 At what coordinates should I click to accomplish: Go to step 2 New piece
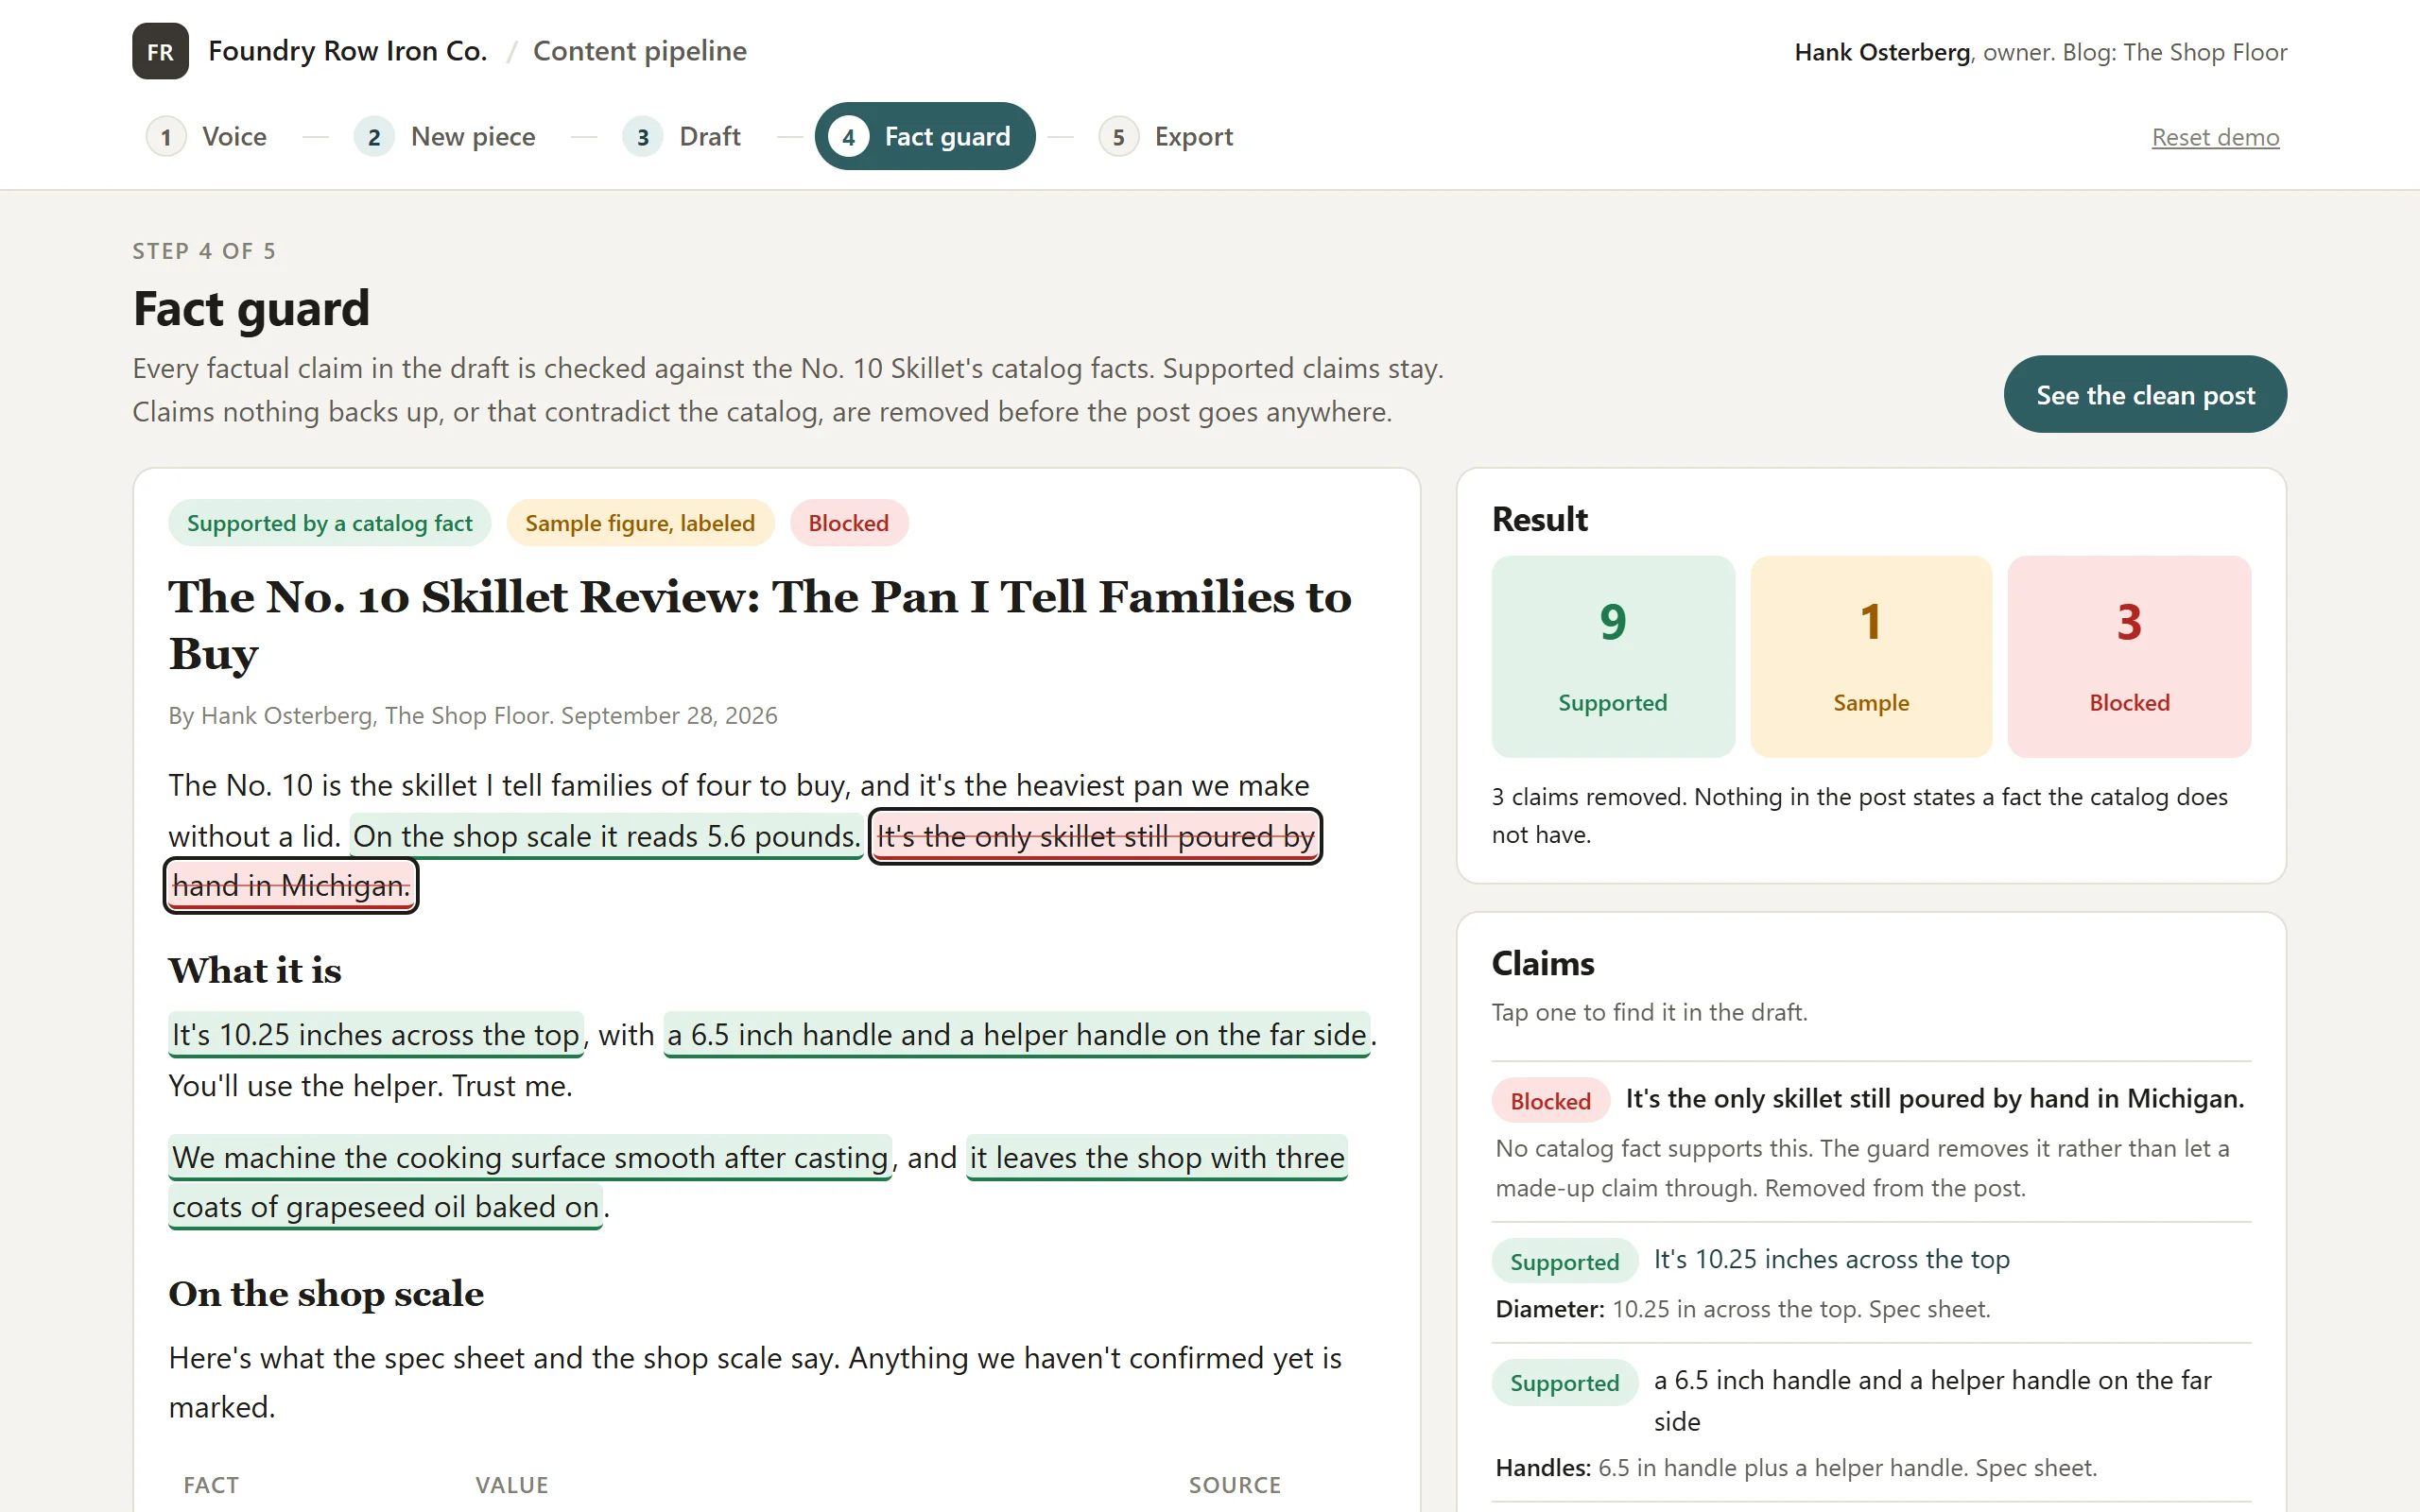445,136
